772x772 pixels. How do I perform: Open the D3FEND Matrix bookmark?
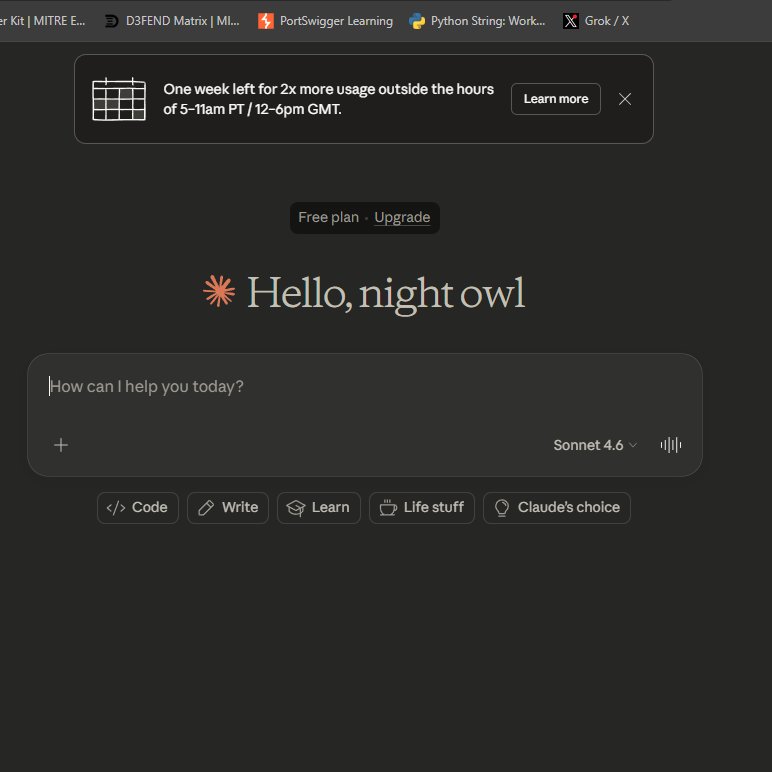[x=172, y=21]
